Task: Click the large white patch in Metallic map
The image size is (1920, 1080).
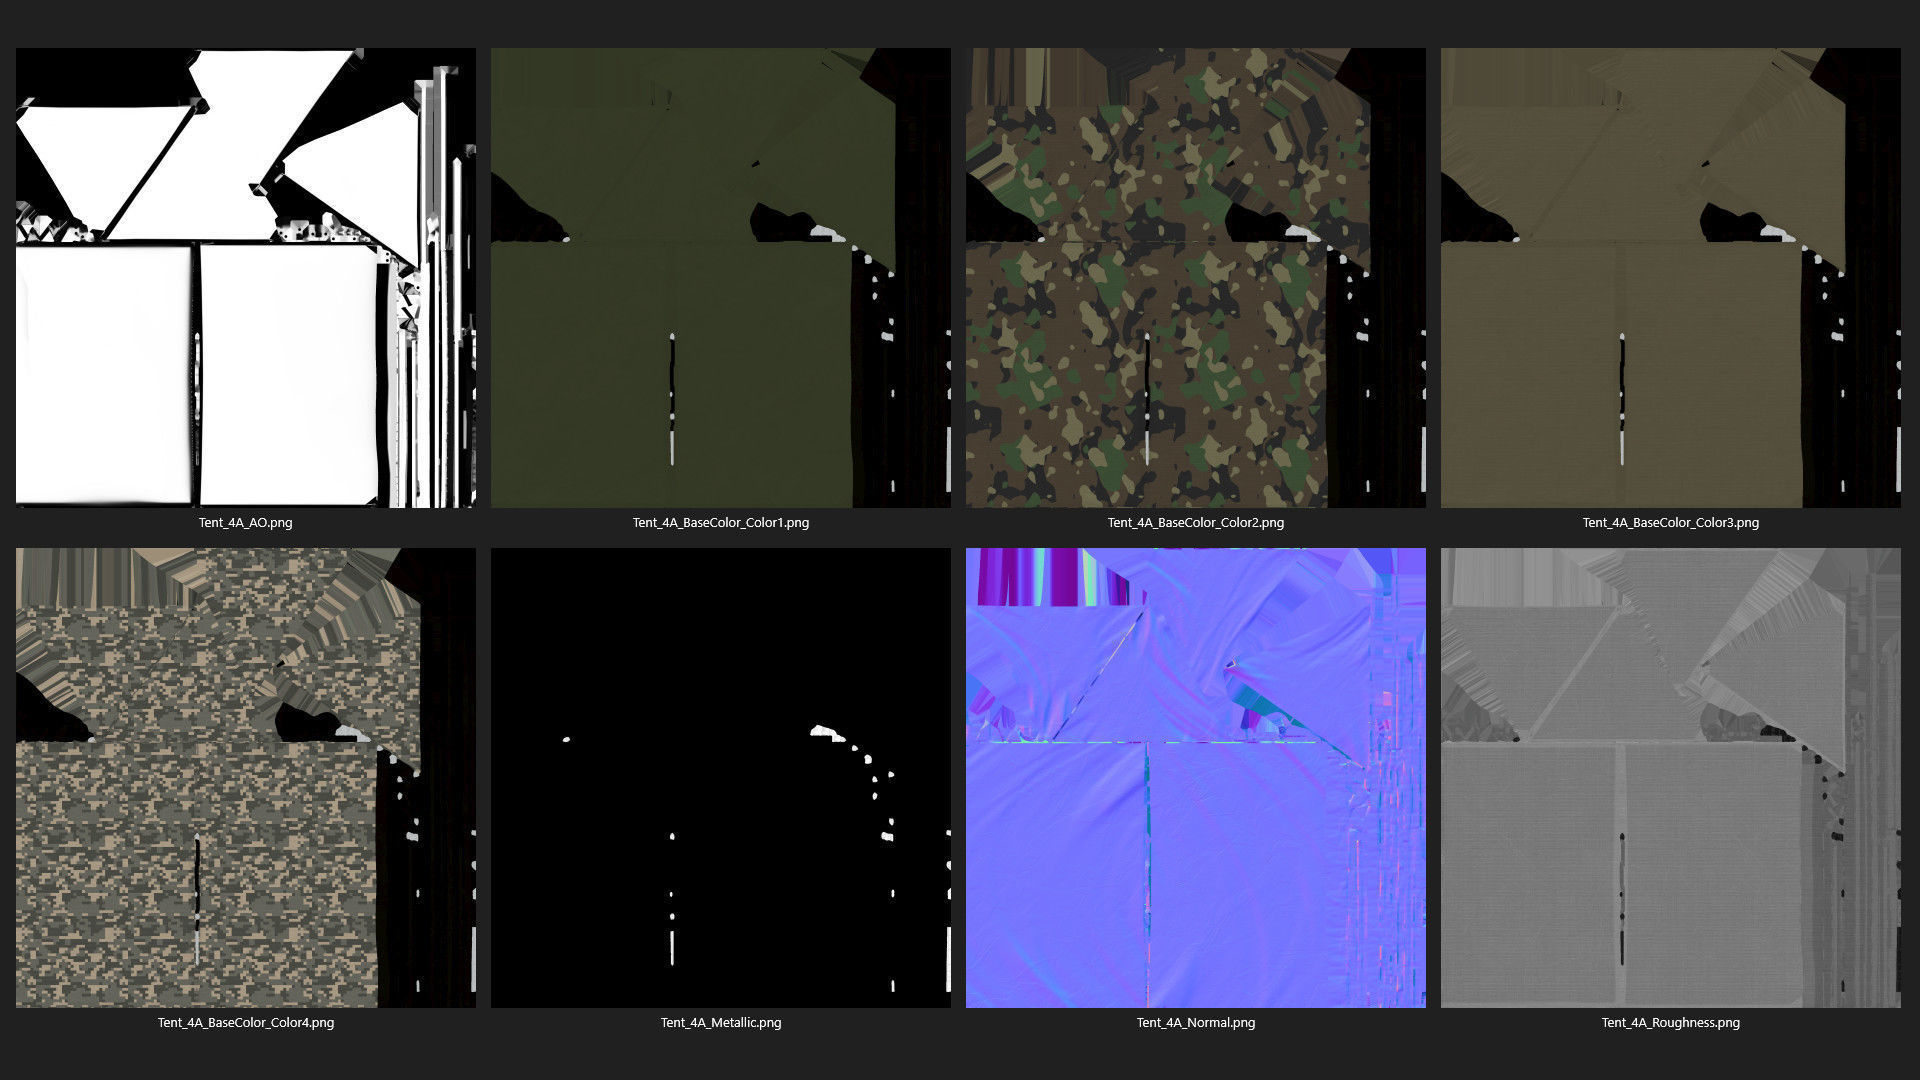Action: tap(823, 731)
